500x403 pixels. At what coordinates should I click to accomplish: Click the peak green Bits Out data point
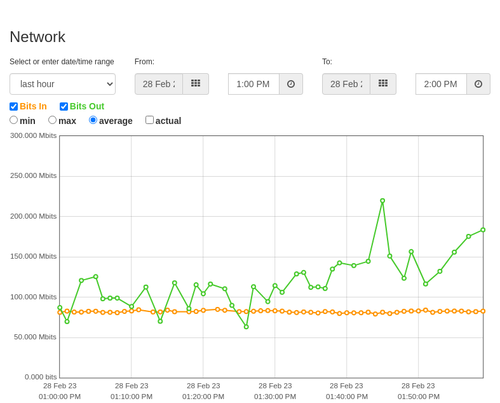tap(382, 201)
